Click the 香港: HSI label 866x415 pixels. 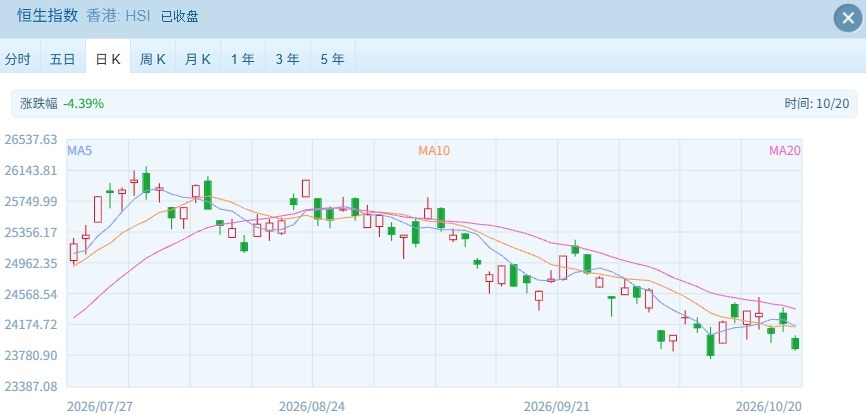[118, 16]
